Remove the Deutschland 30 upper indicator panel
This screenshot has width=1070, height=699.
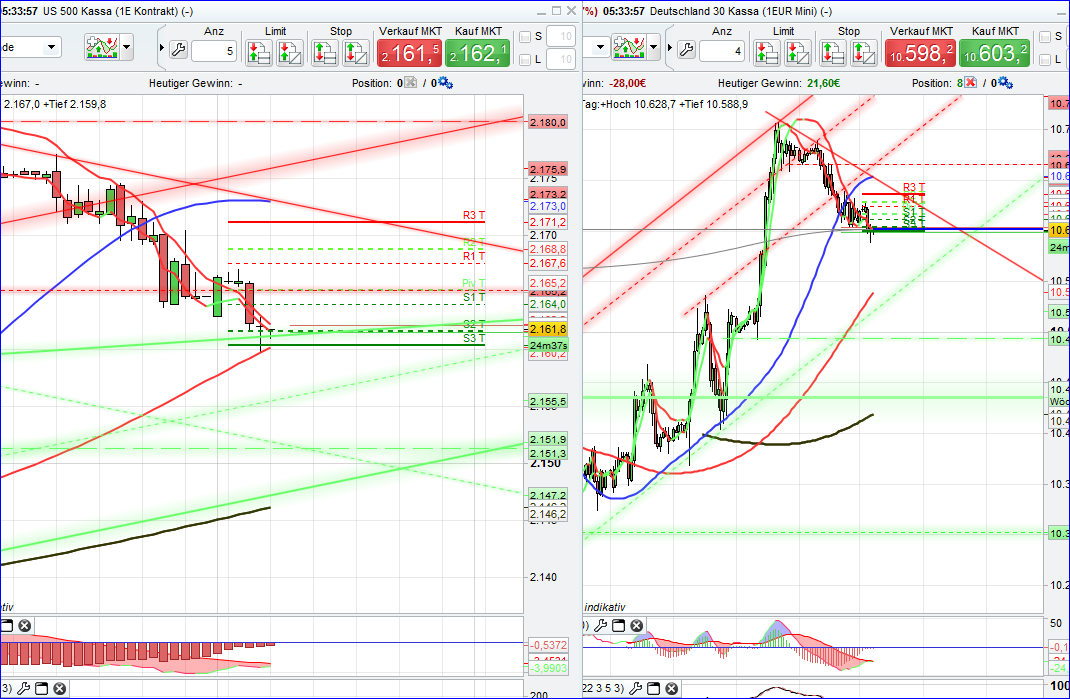[636, 625]
